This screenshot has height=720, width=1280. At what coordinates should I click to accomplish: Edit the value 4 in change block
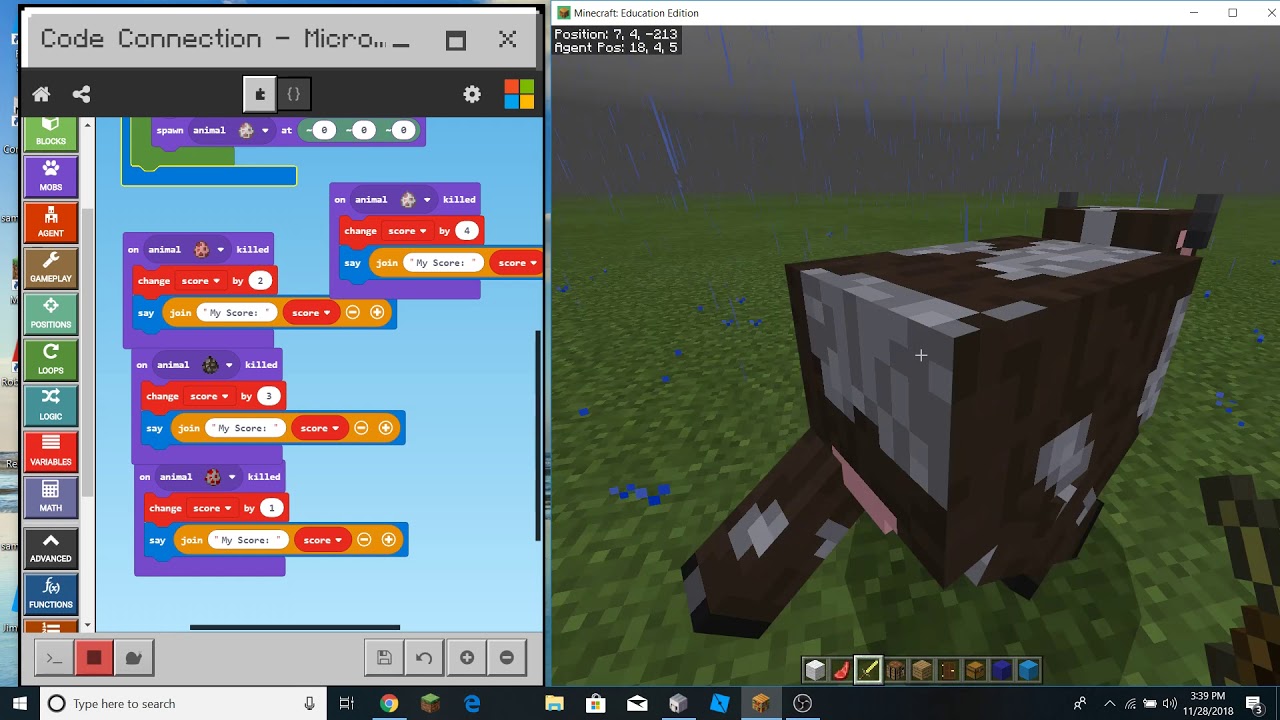467,231
